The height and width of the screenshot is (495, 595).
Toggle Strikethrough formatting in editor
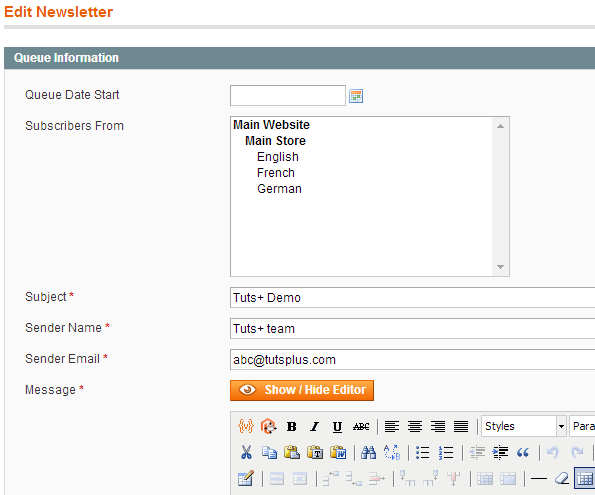[361, 427]
